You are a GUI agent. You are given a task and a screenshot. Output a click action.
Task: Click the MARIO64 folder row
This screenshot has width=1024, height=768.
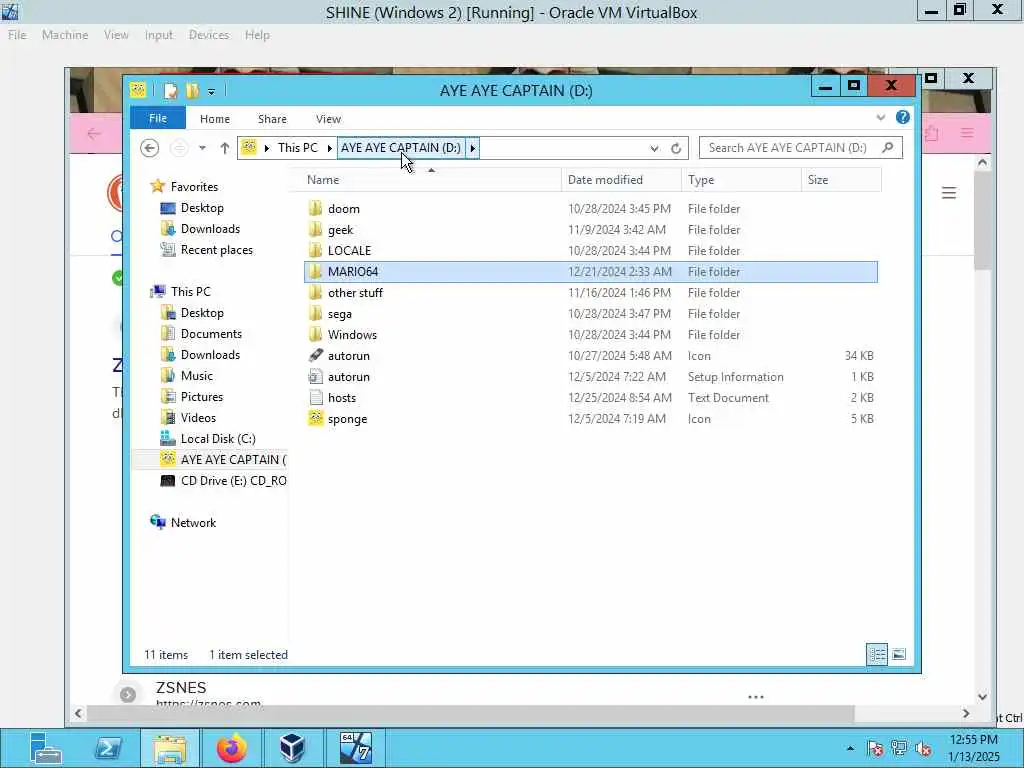pos(591,272)
